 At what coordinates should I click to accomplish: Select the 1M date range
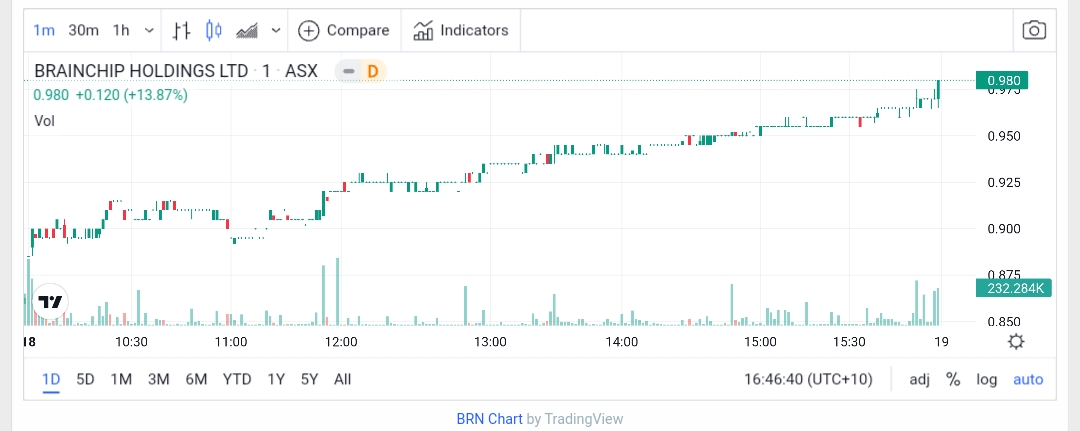121,379
